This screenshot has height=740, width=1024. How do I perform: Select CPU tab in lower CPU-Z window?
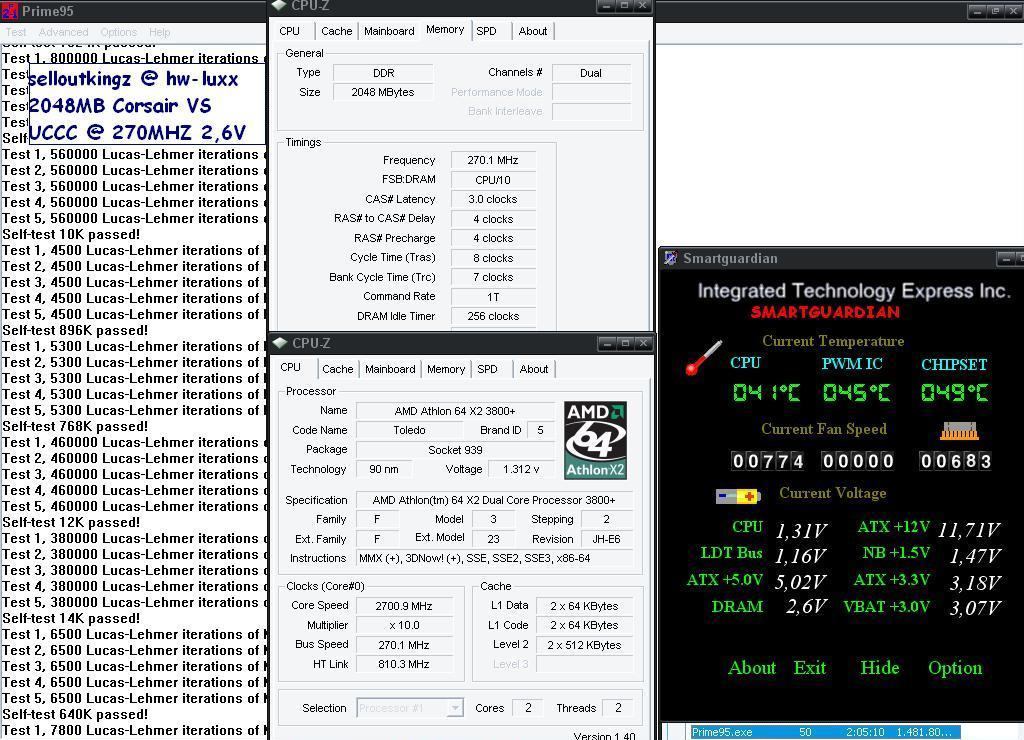(291, 367)
